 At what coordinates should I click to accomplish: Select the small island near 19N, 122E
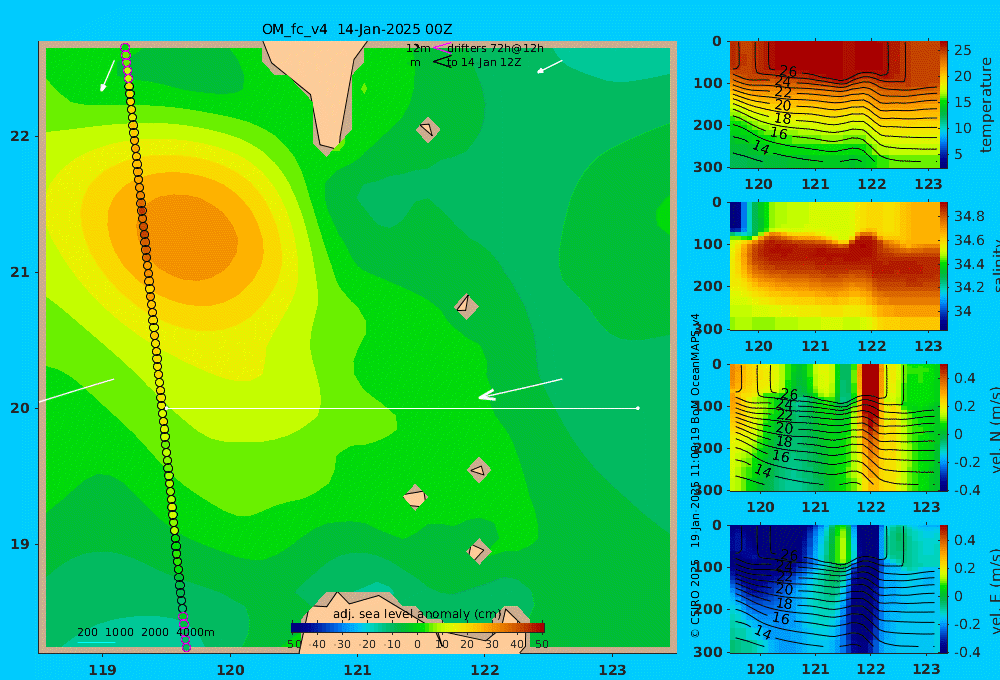click(x=478, y=551)
